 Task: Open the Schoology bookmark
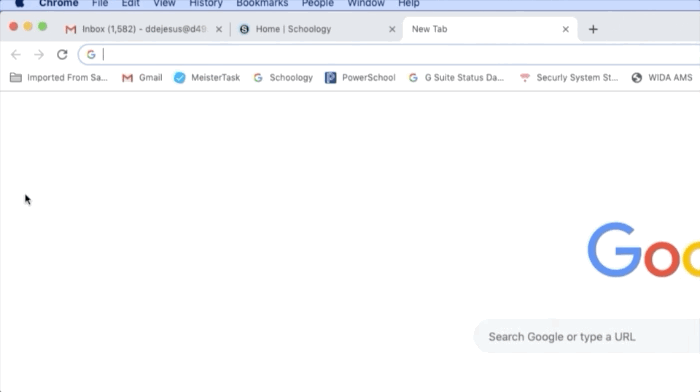coord(283,78)
